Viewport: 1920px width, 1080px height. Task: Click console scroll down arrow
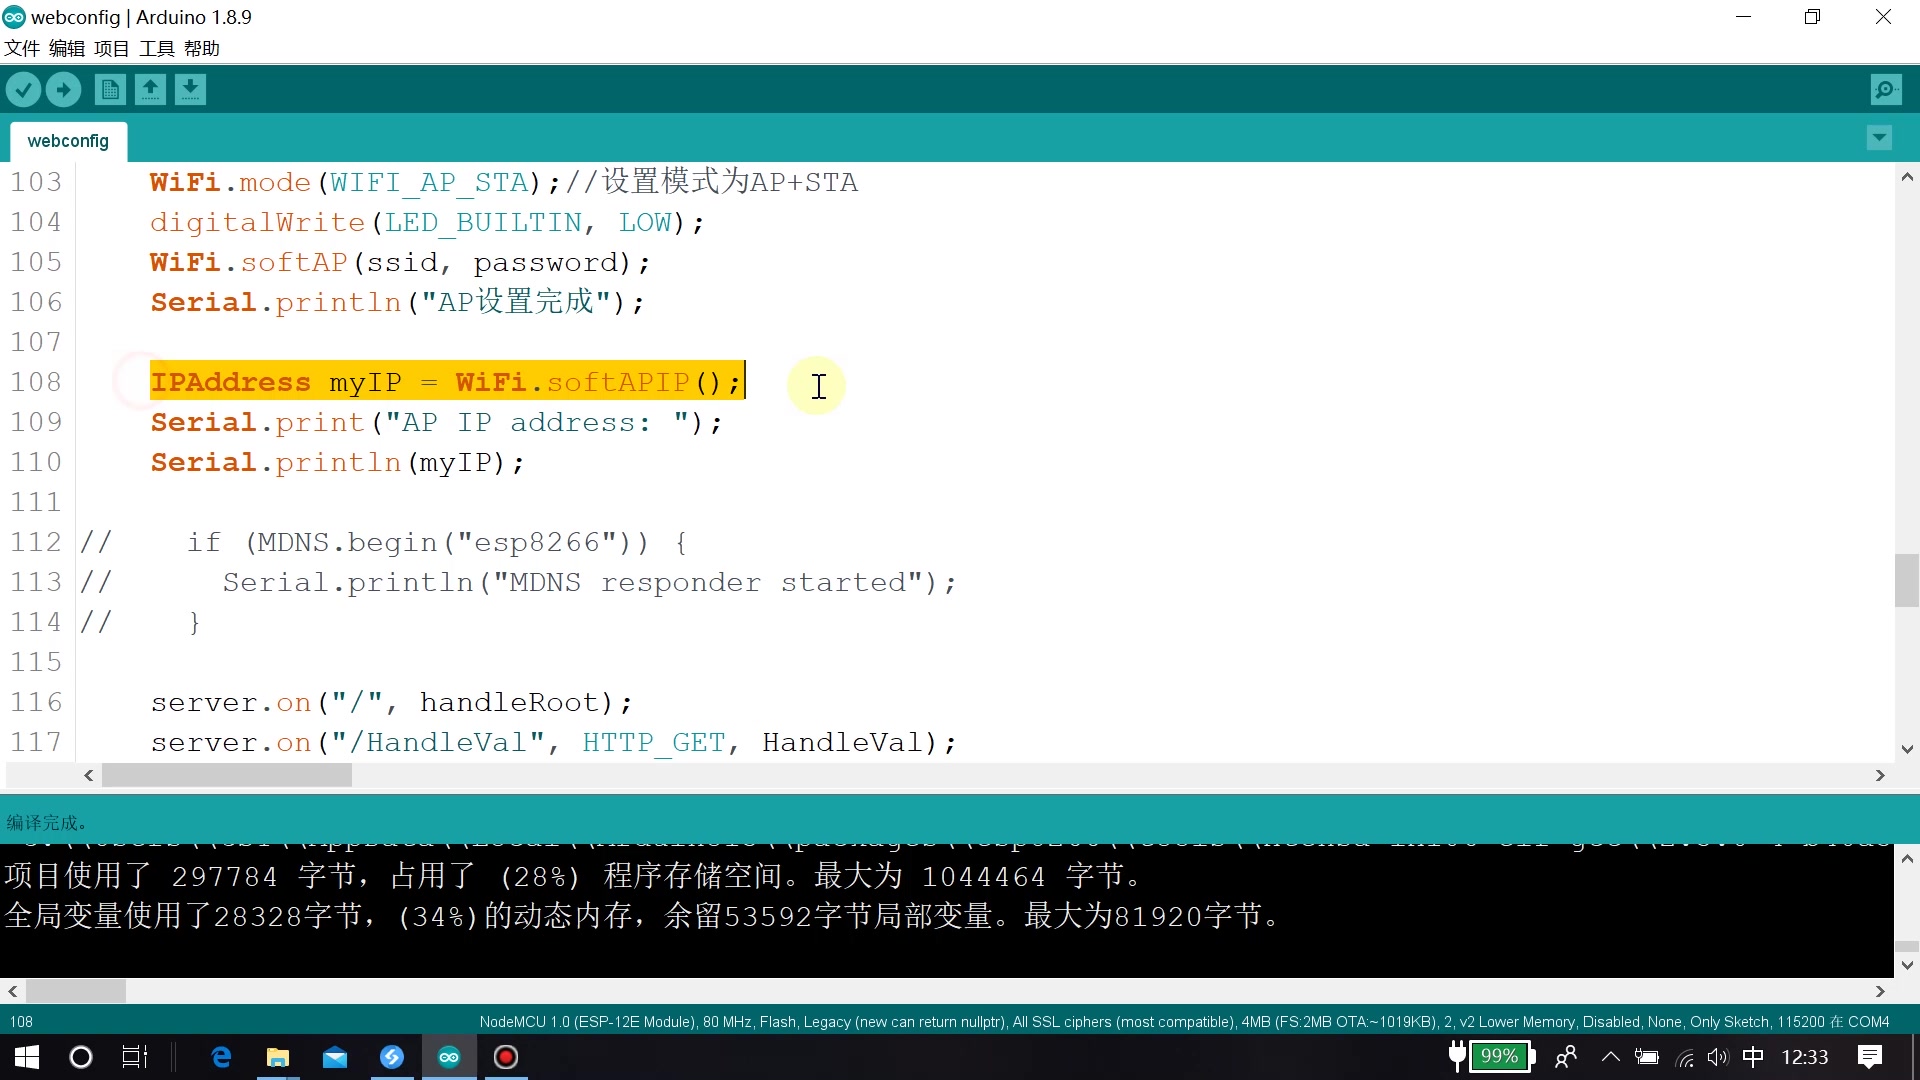(x=1907, y=965)
